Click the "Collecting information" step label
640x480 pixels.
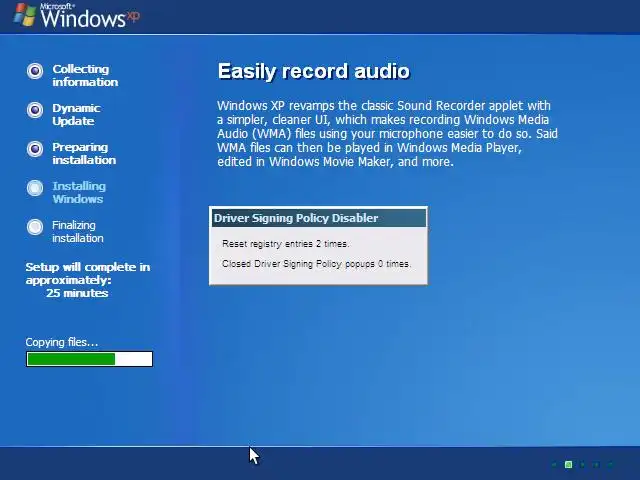85,76
